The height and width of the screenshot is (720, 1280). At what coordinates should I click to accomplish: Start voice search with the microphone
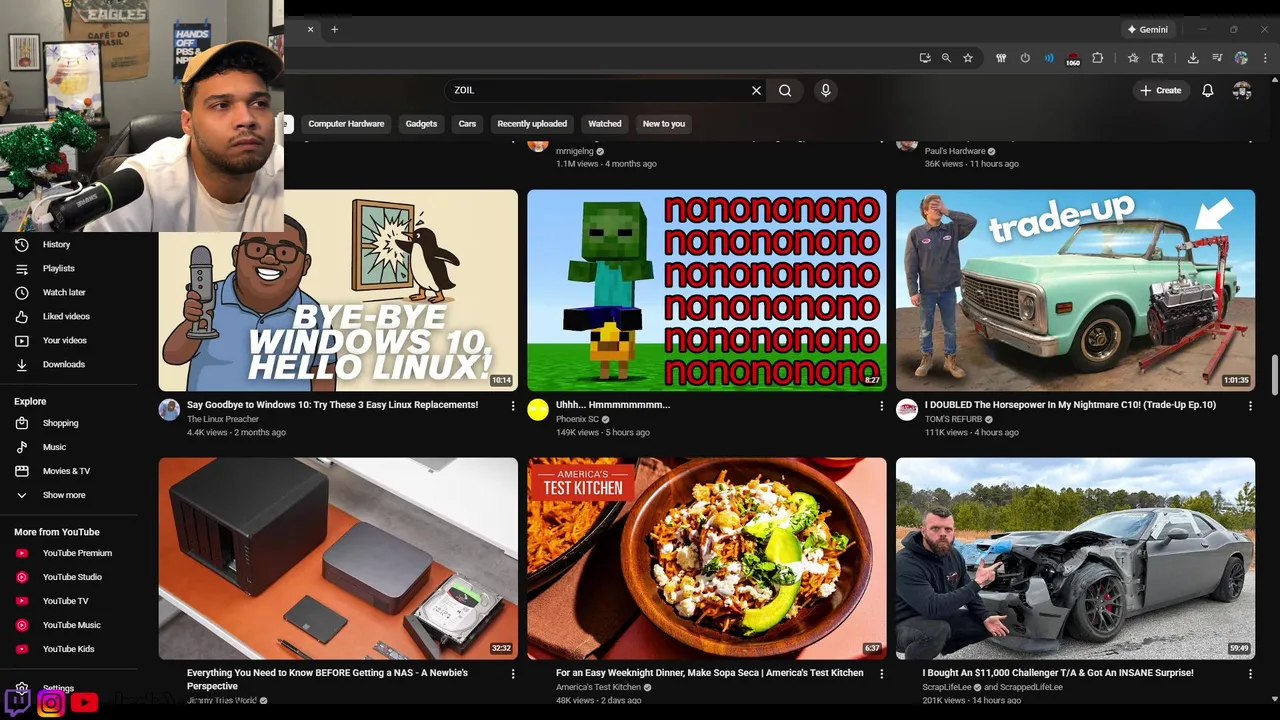[825, 90]
